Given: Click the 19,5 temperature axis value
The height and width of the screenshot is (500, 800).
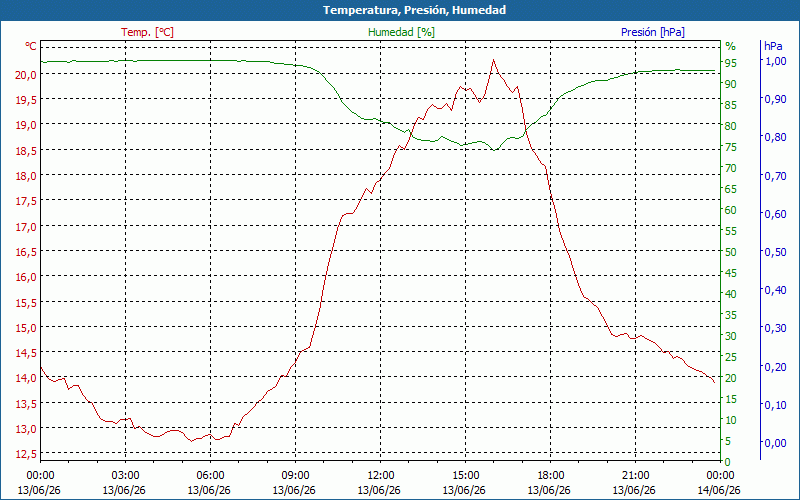Looking at the screenshot, I should pyautogui.click(x=27, y=100).
